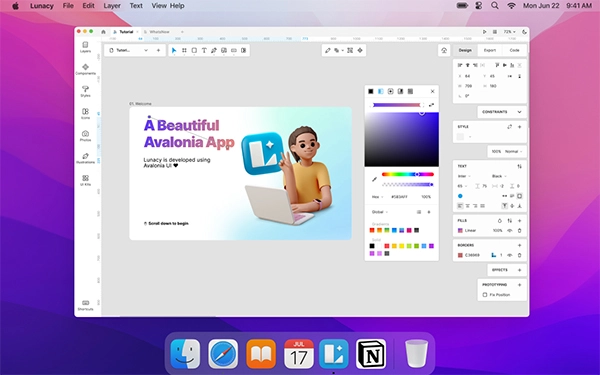Open the Styles panel in sidebar
Screen dimensions: 600x375
point(85,91)
